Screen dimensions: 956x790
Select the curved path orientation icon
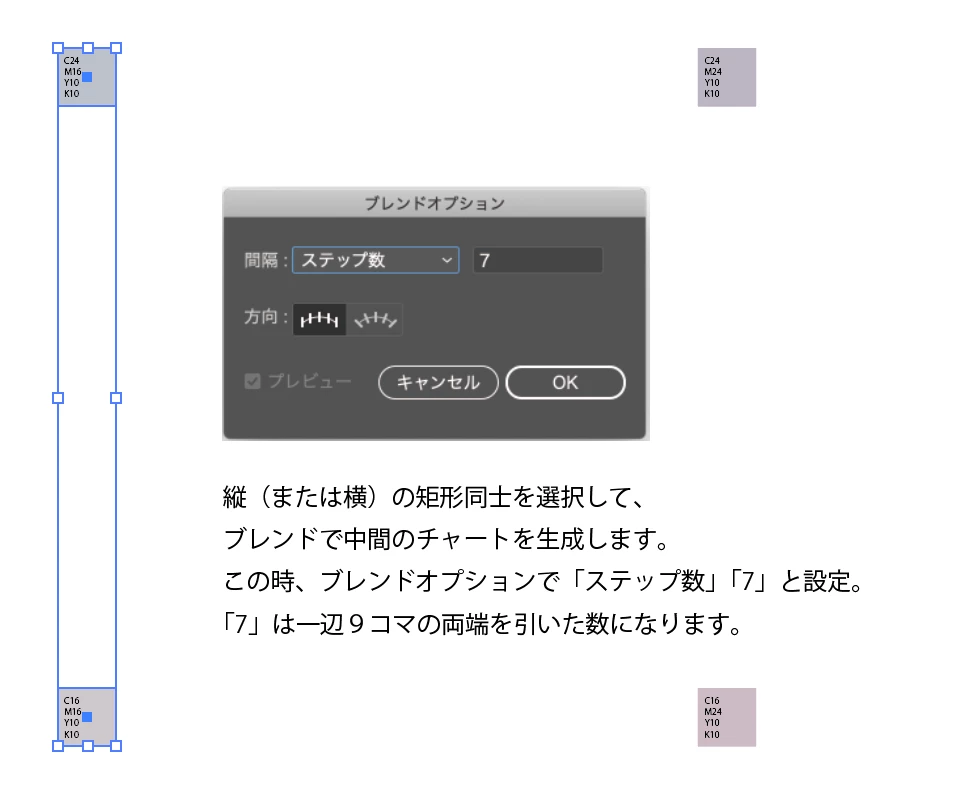[374, 319]
